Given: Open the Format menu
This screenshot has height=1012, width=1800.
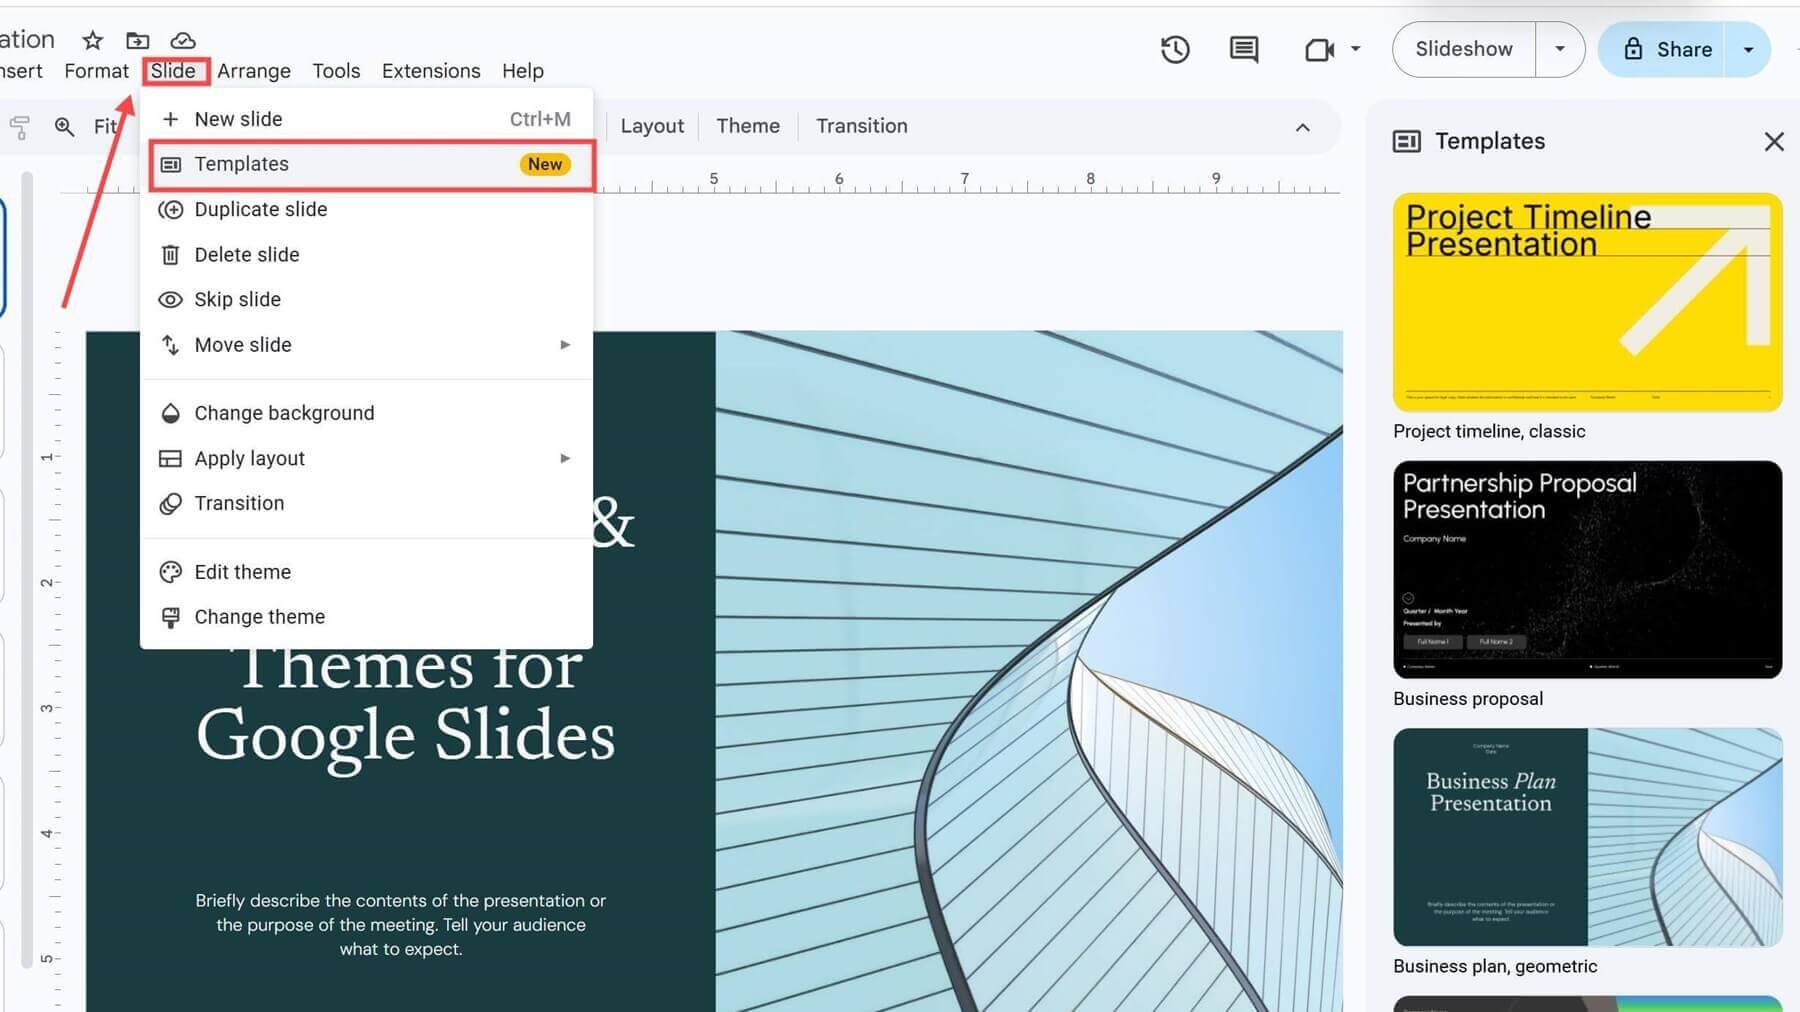Looking at the screenshot, I should point(96,71).
